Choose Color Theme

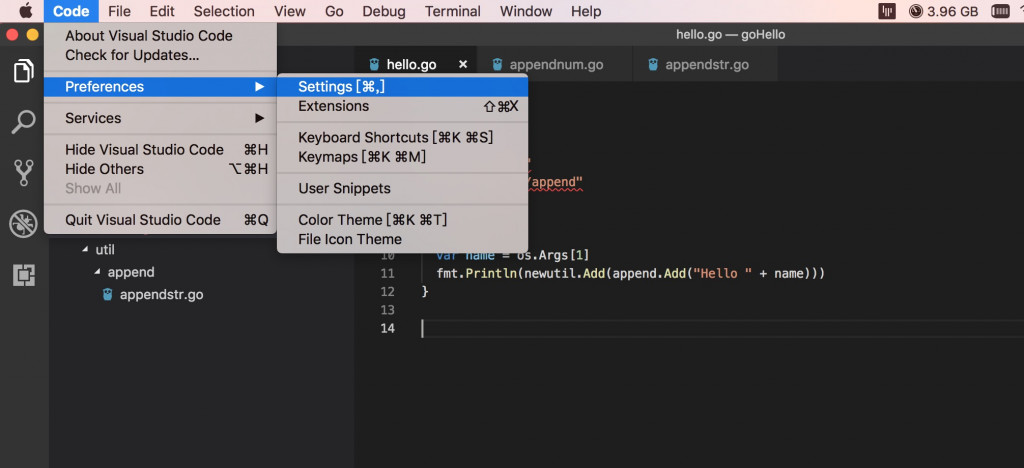402,220
